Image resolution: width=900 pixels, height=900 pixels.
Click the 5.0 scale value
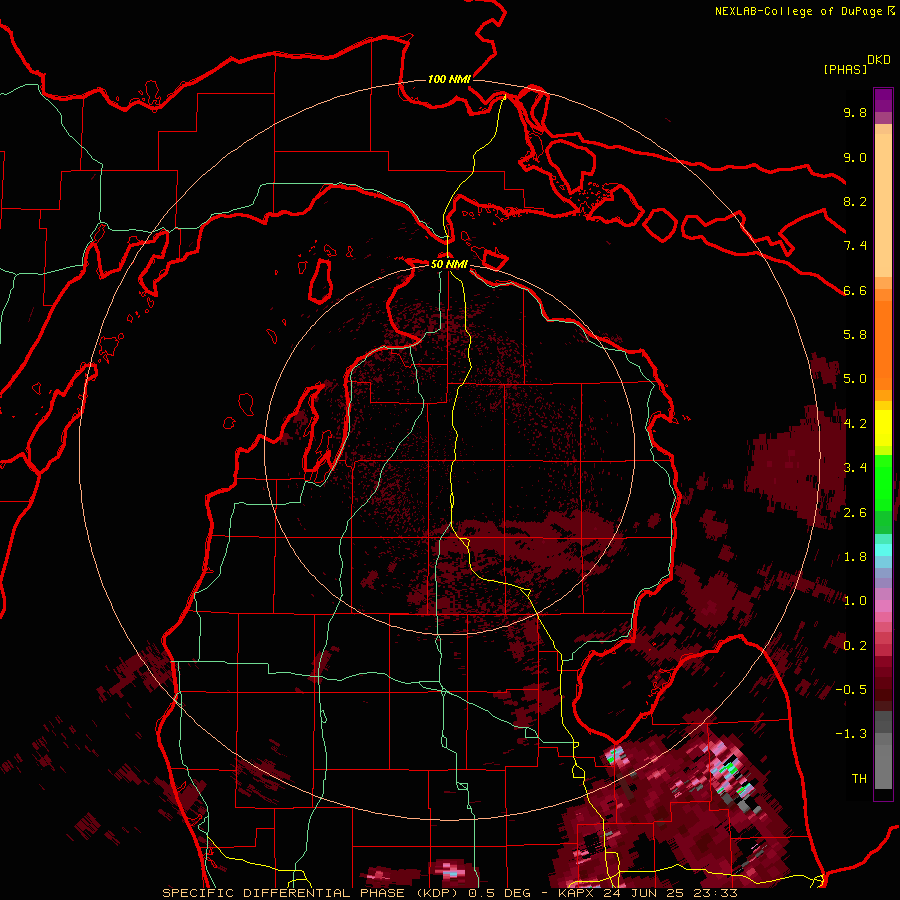855,379
